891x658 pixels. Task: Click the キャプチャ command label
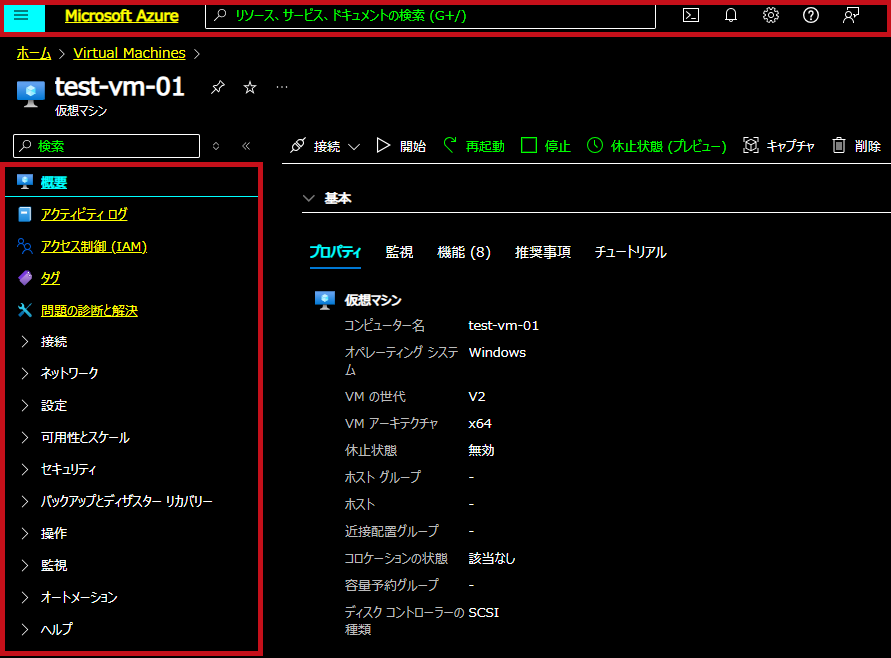790,146
